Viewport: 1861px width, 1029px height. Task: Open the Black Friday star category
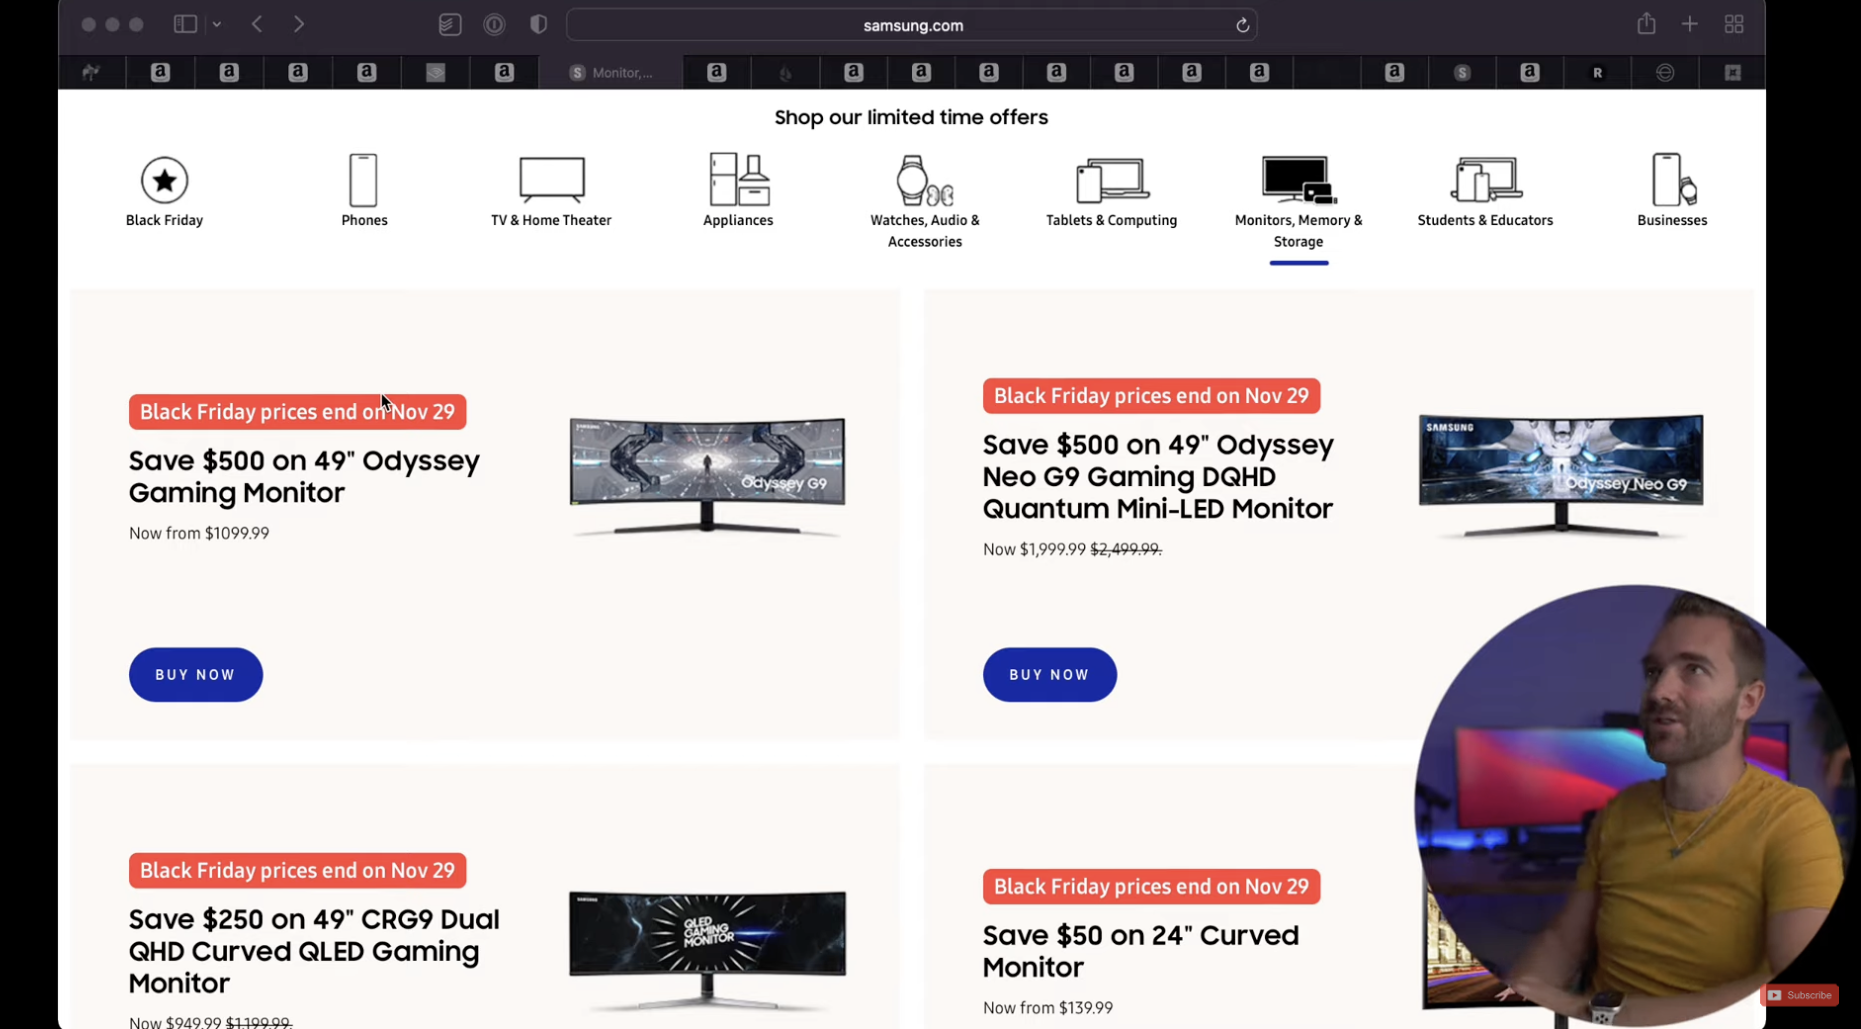pos(164,181)
